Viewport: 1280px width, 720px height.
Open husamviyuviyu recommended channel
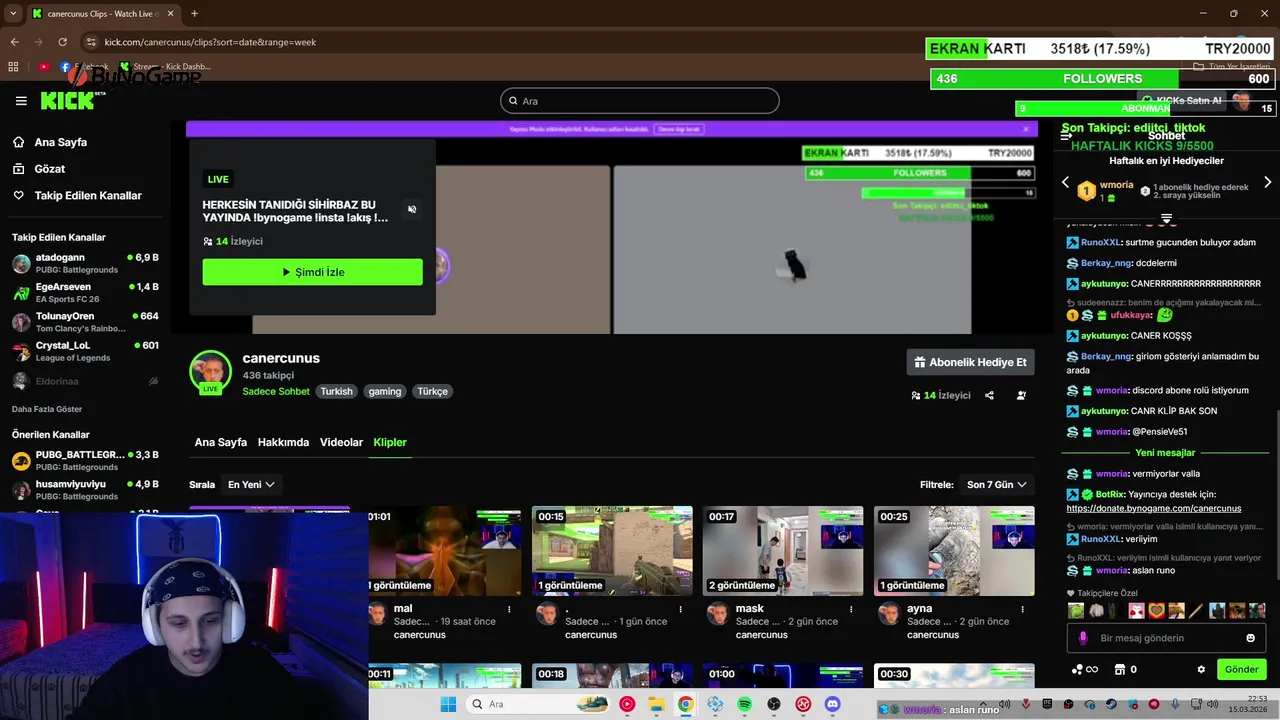[85, 490]
